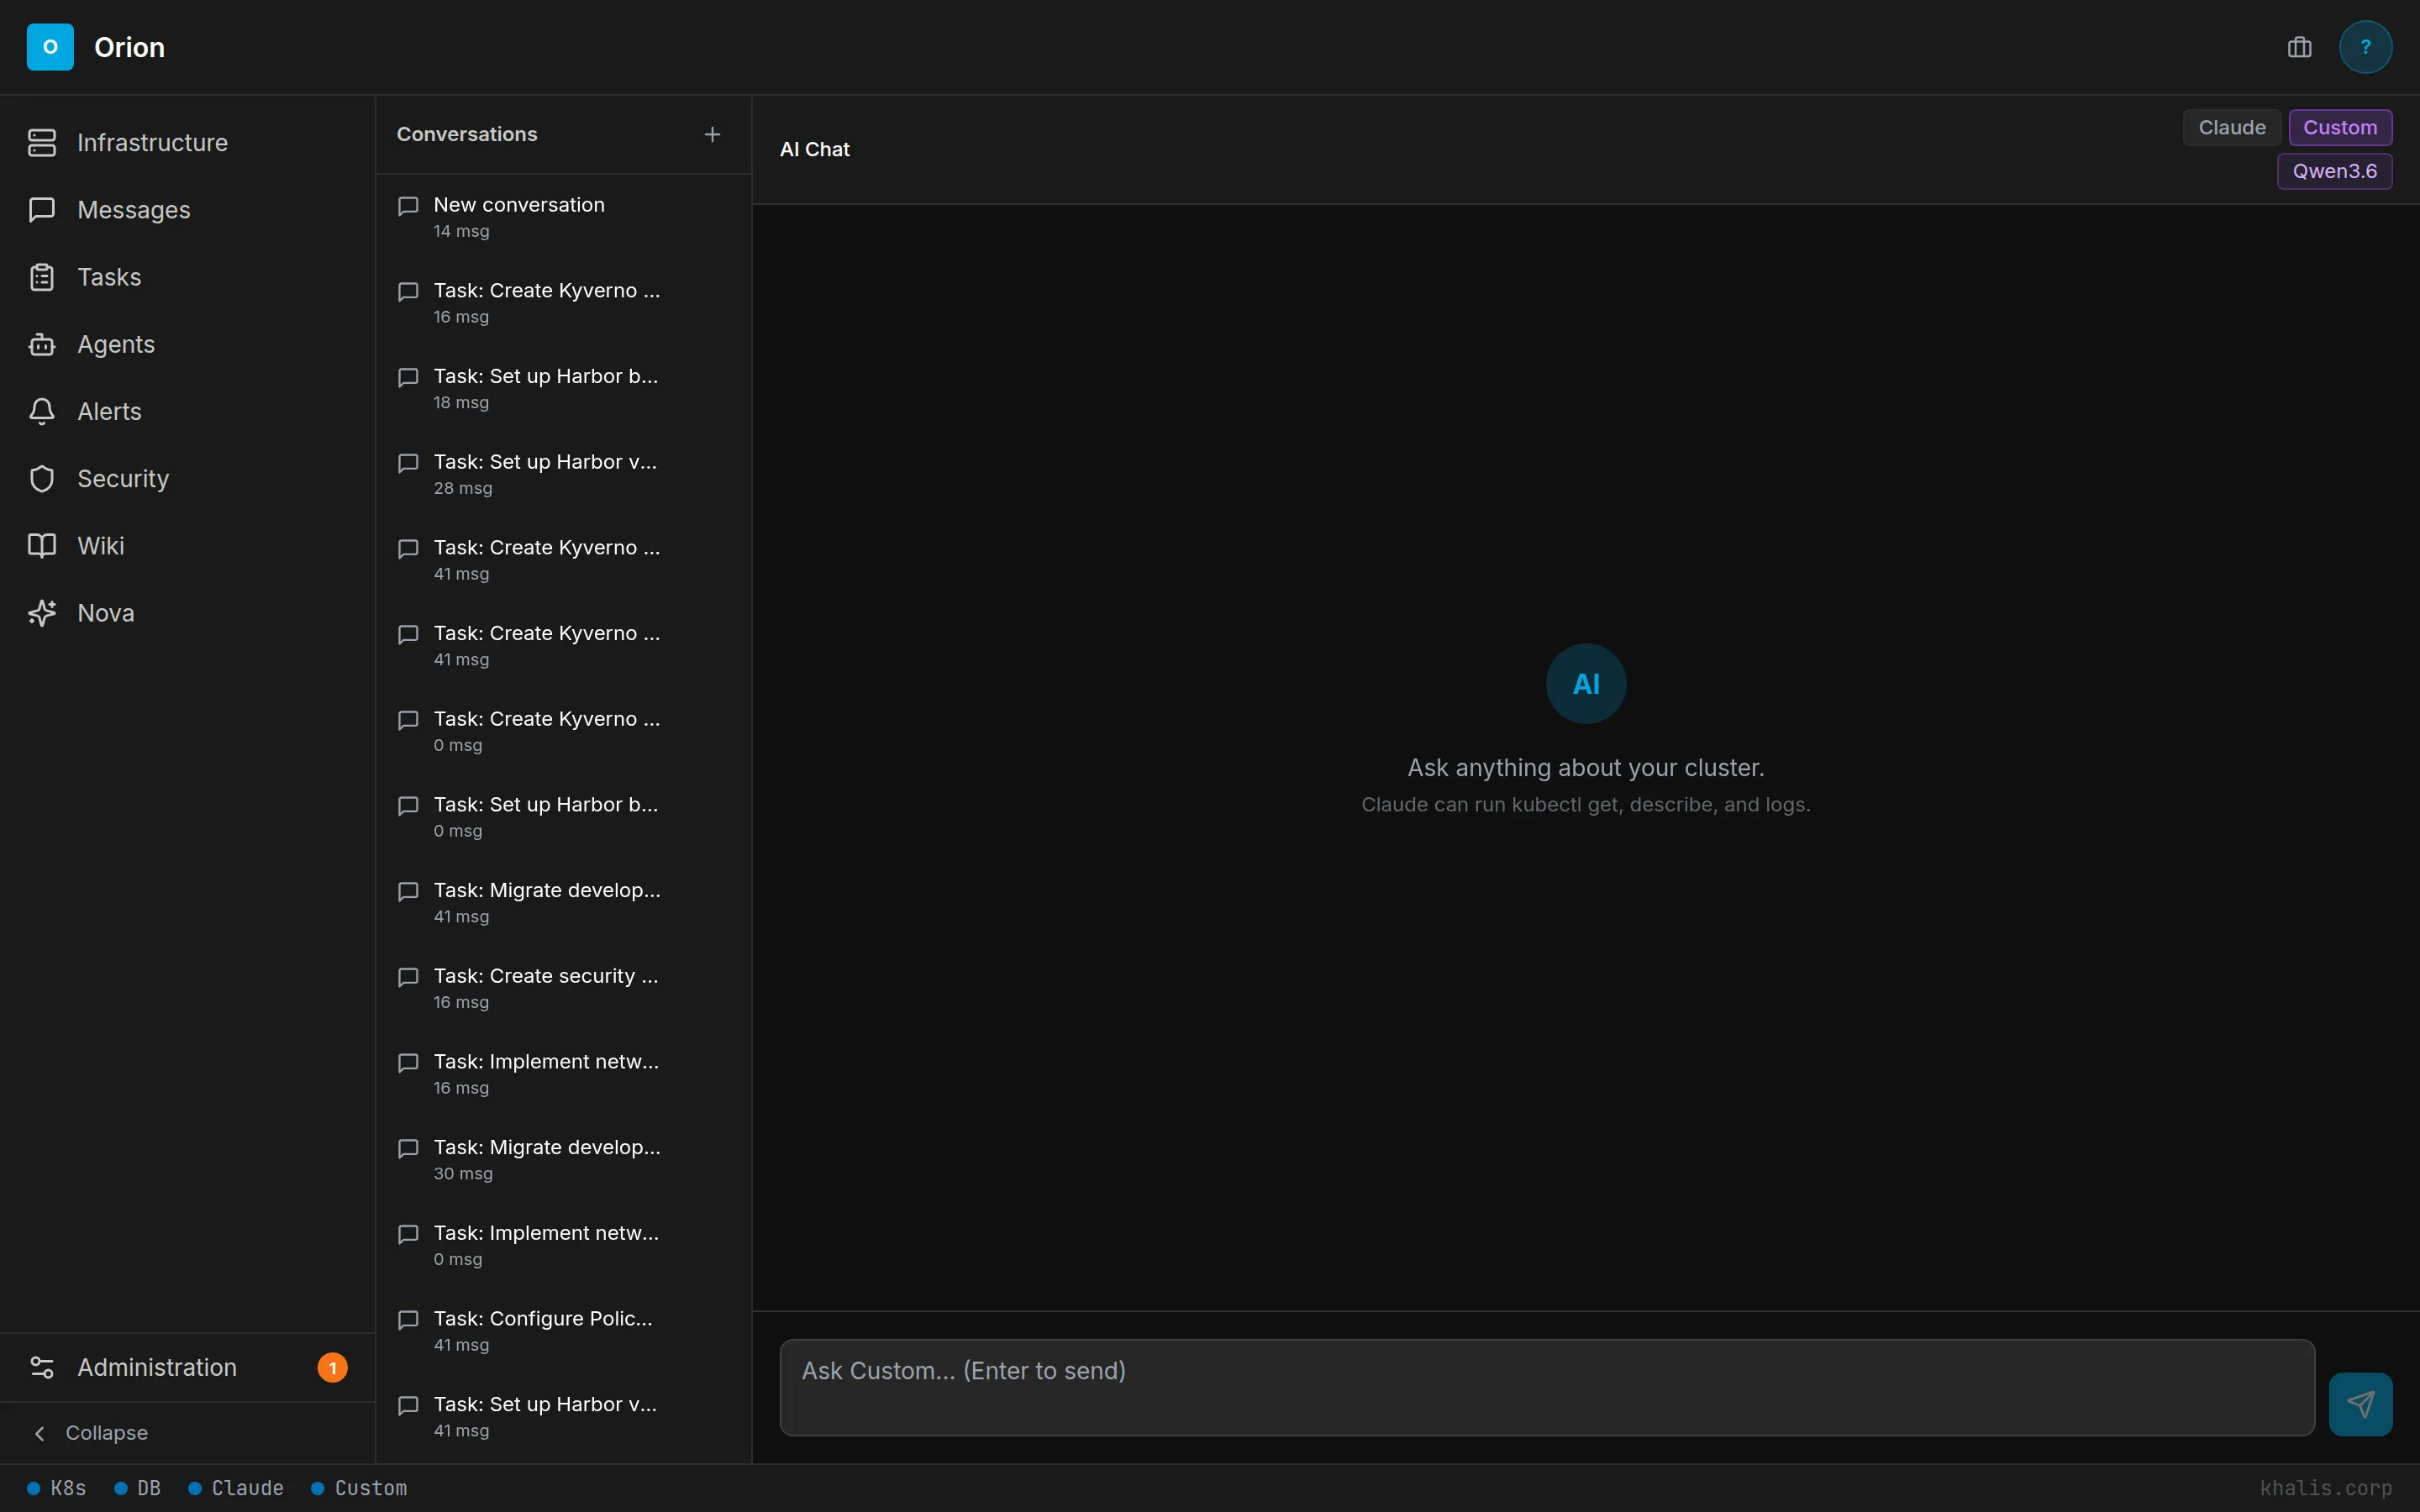Open the briefcase icon in header
The image size is (2420, 1512).
tap(2299, 47)
